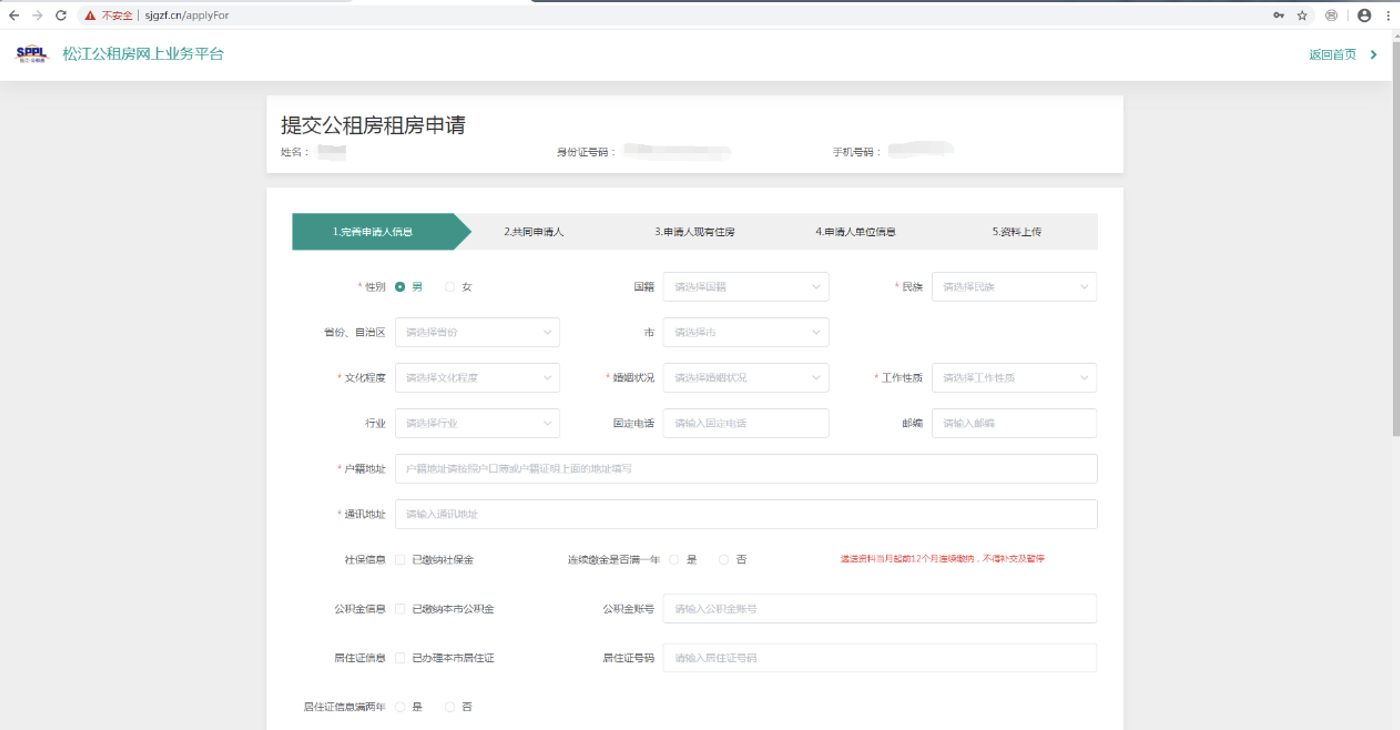Image resolution: width=1400 pixels, height=730 pixels.
Task: Click the insecure site warning icon
Action: [90, 16]
